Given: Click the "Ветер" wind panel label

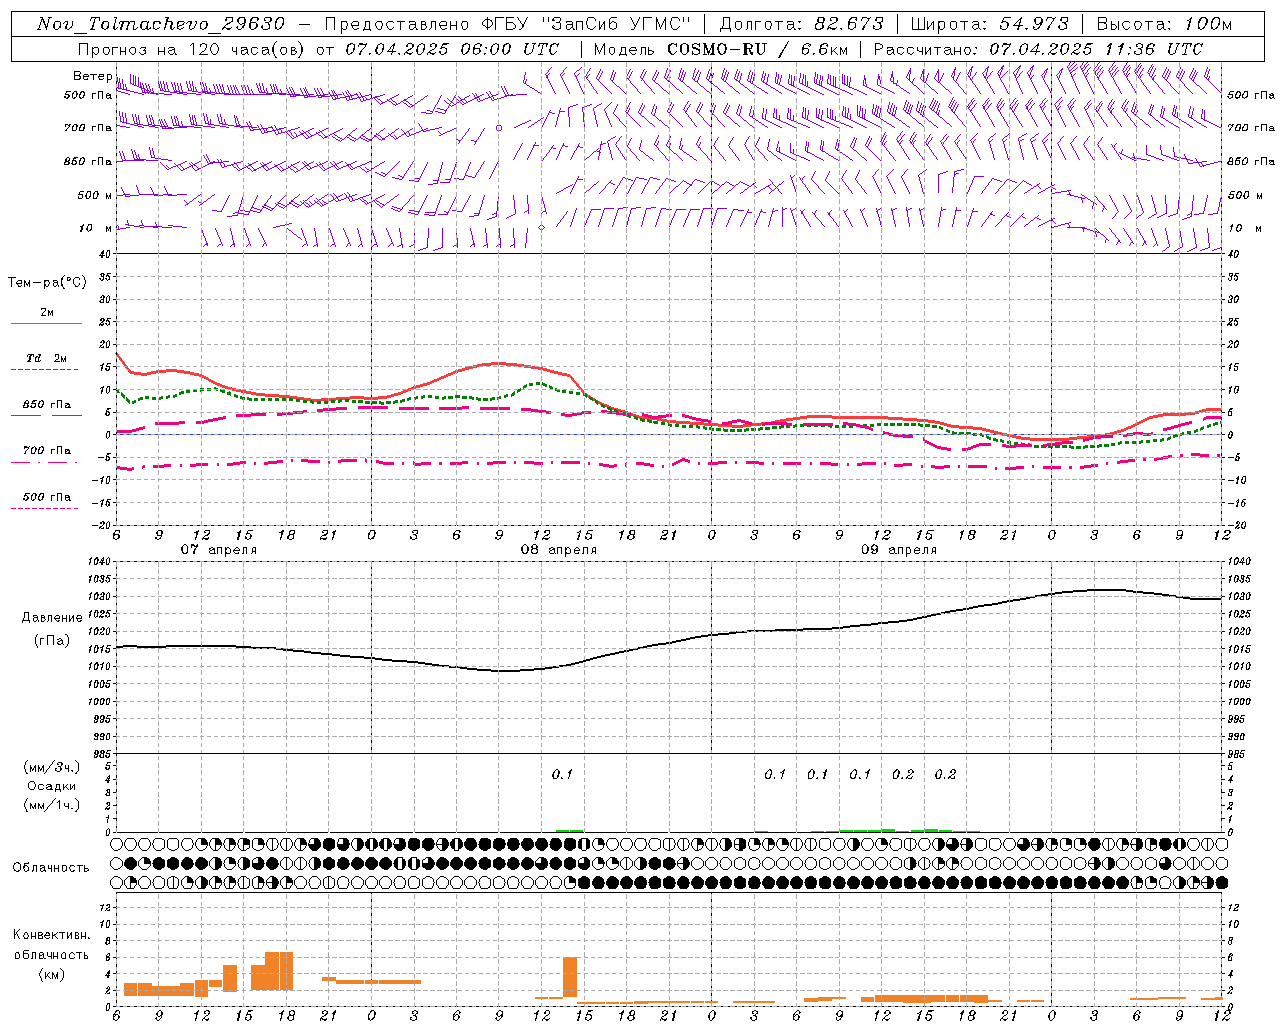Looking at the screenshot, I should click(x=92, y=76).
